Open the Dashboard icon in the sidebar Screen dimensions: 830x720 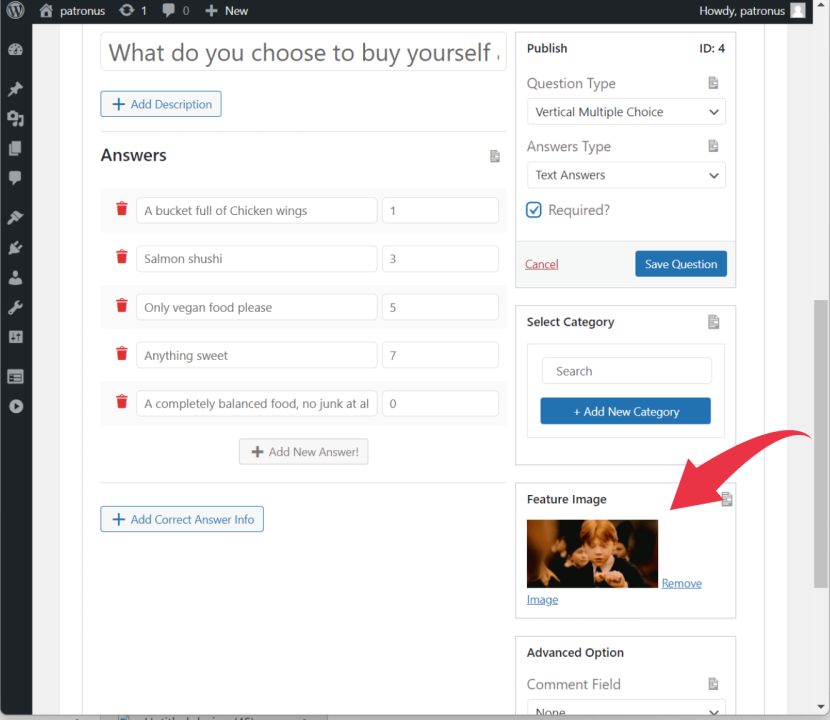pyautogui.click(x=15, y=50)
